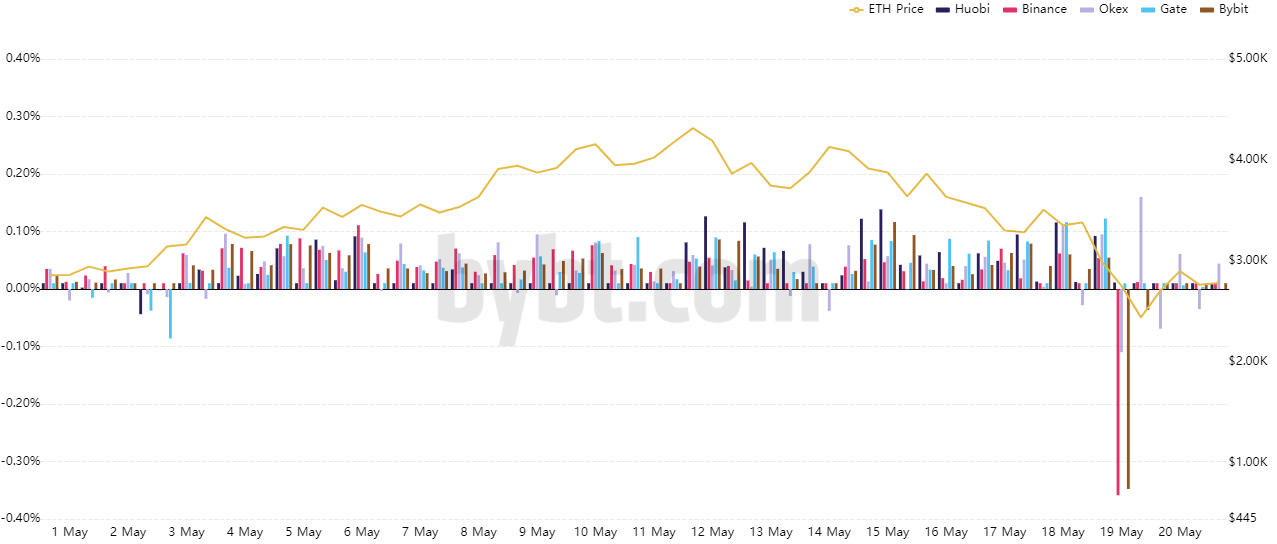Click the 12 May x-axis label

[713, 532]
